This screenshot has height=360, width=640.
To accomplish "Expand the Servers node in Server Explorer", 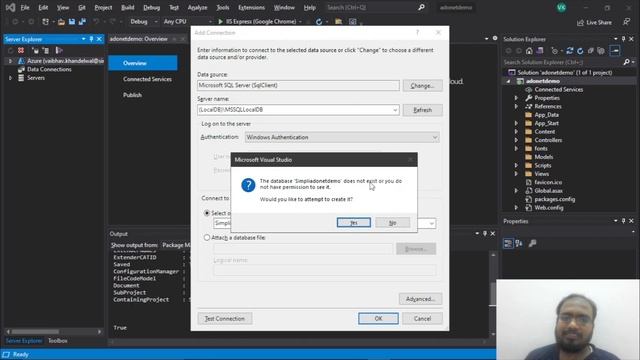I will coord(10,78).
